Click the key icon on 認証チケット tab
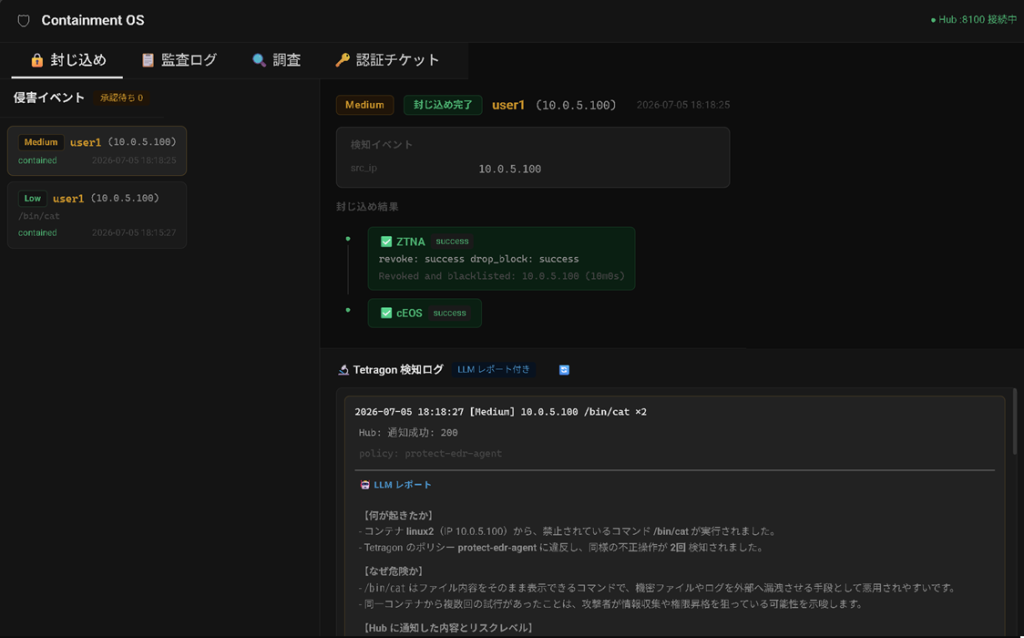The height and width of the screenshot is (638, 1024). tap(342, 60)
